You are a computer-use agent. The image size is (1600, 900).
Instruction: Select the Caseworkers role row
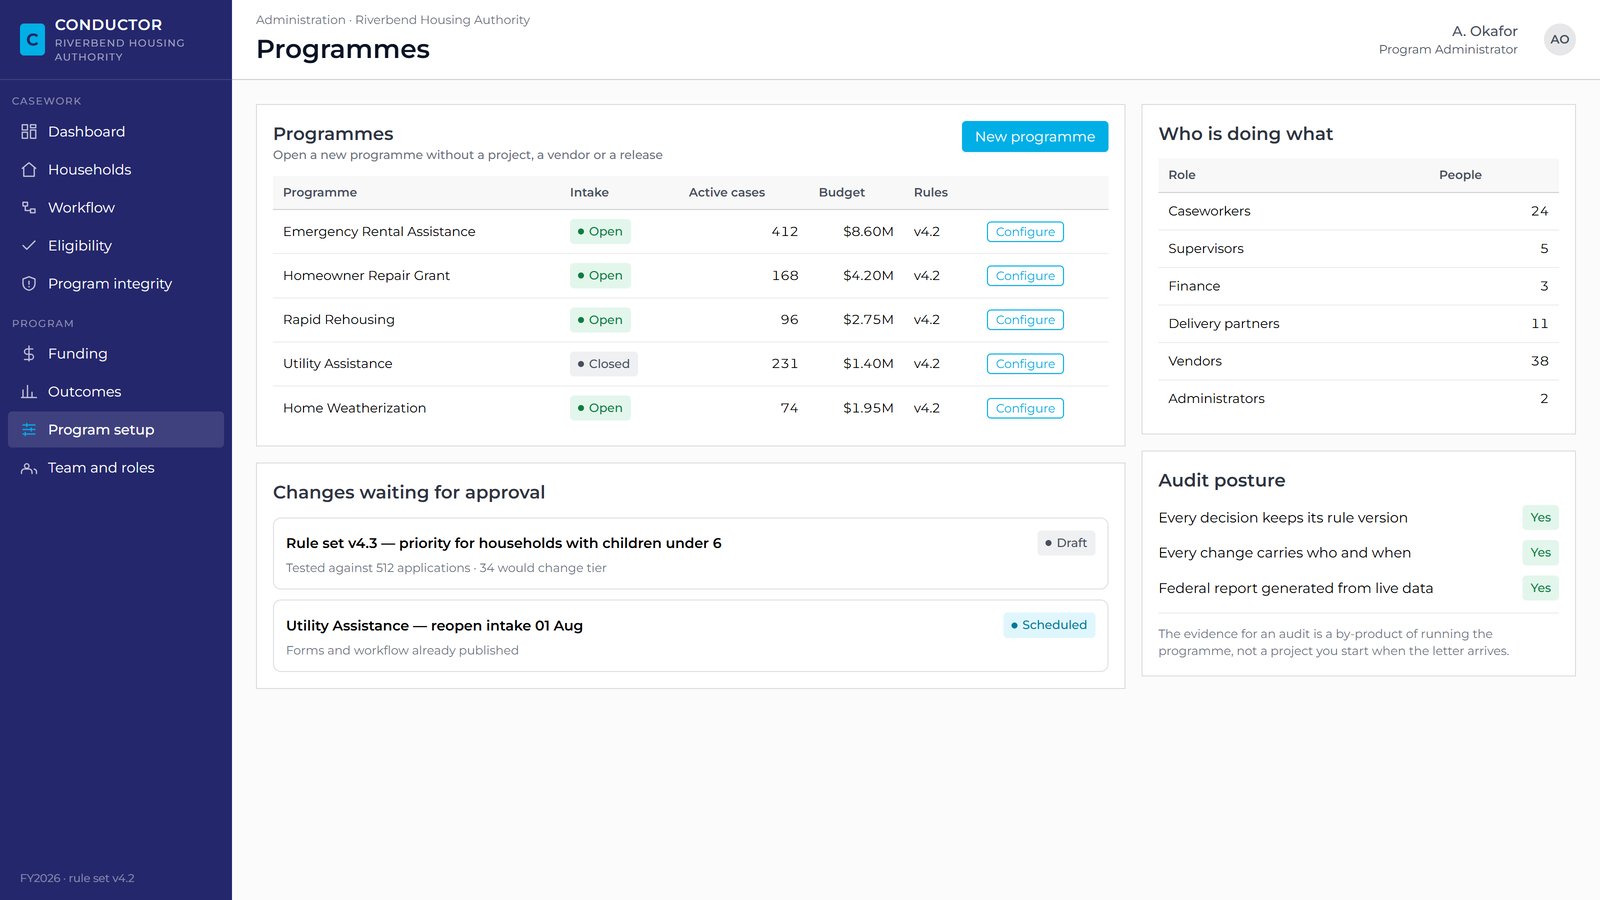pos(1358,211)
